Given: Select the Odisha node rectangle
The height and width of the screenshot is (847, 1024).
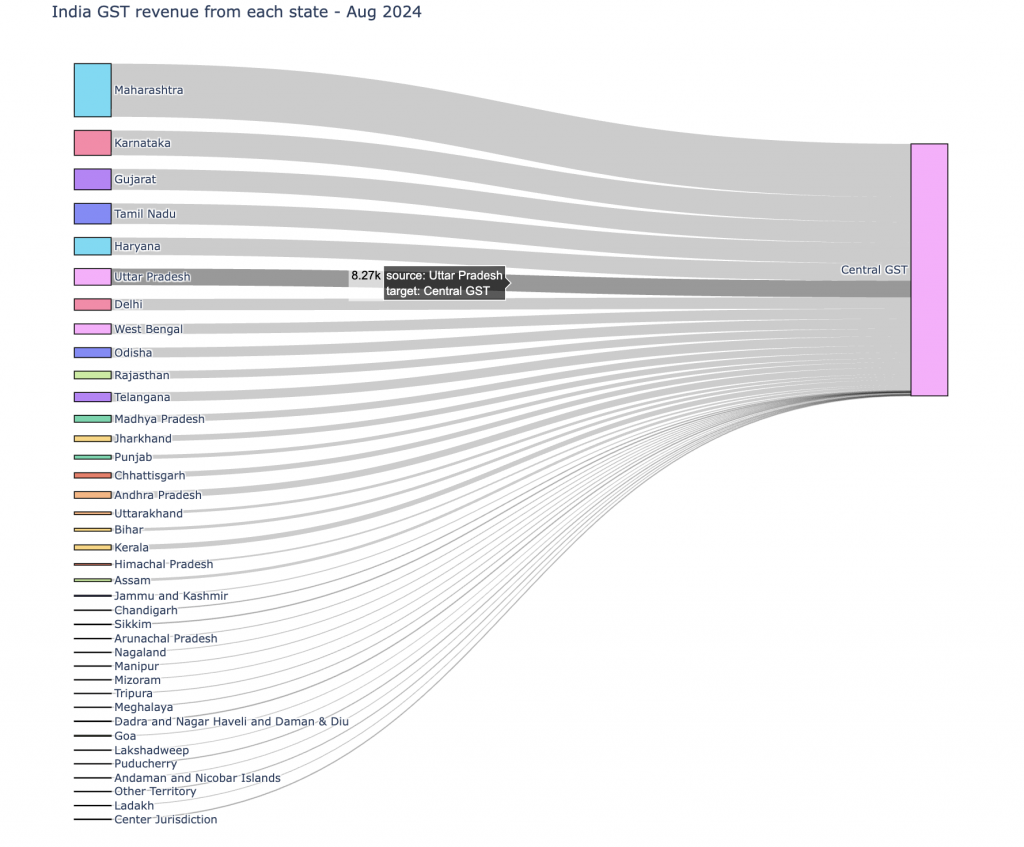Looking at the screenshot, I should (x=92, y=353).
